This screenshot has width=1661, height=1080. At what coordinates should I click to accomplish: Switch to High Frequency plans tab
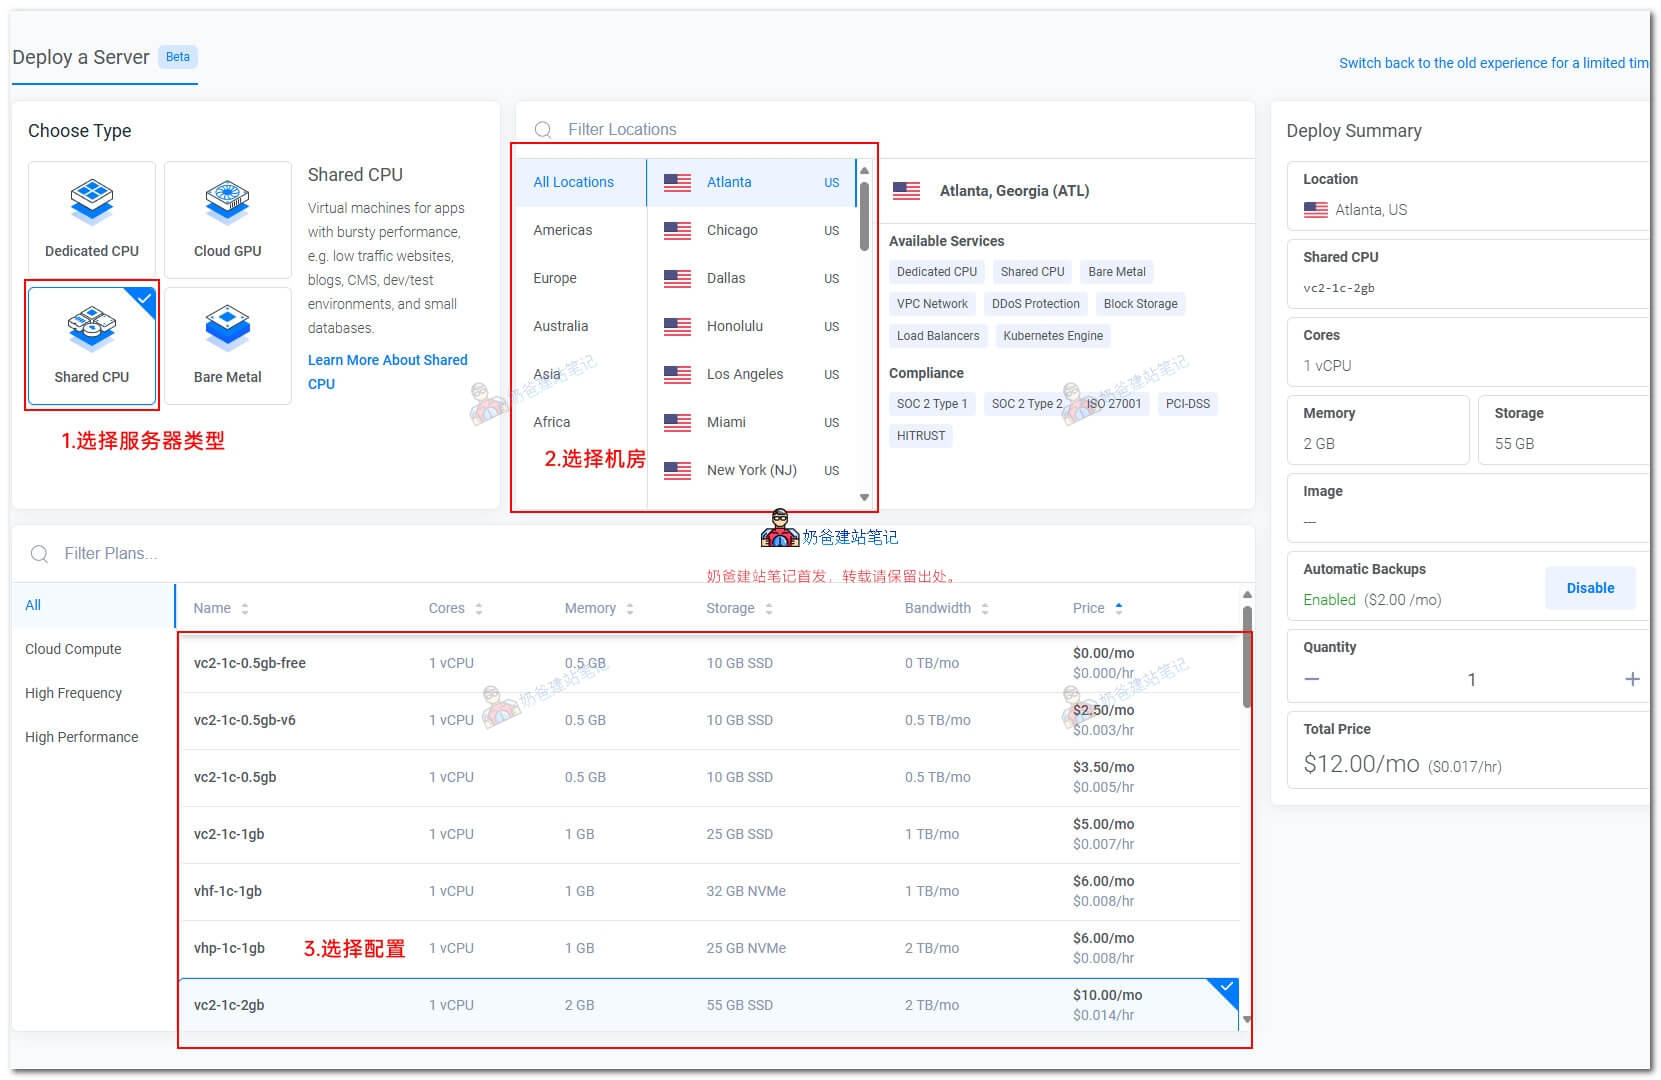[x=73, y=693]
